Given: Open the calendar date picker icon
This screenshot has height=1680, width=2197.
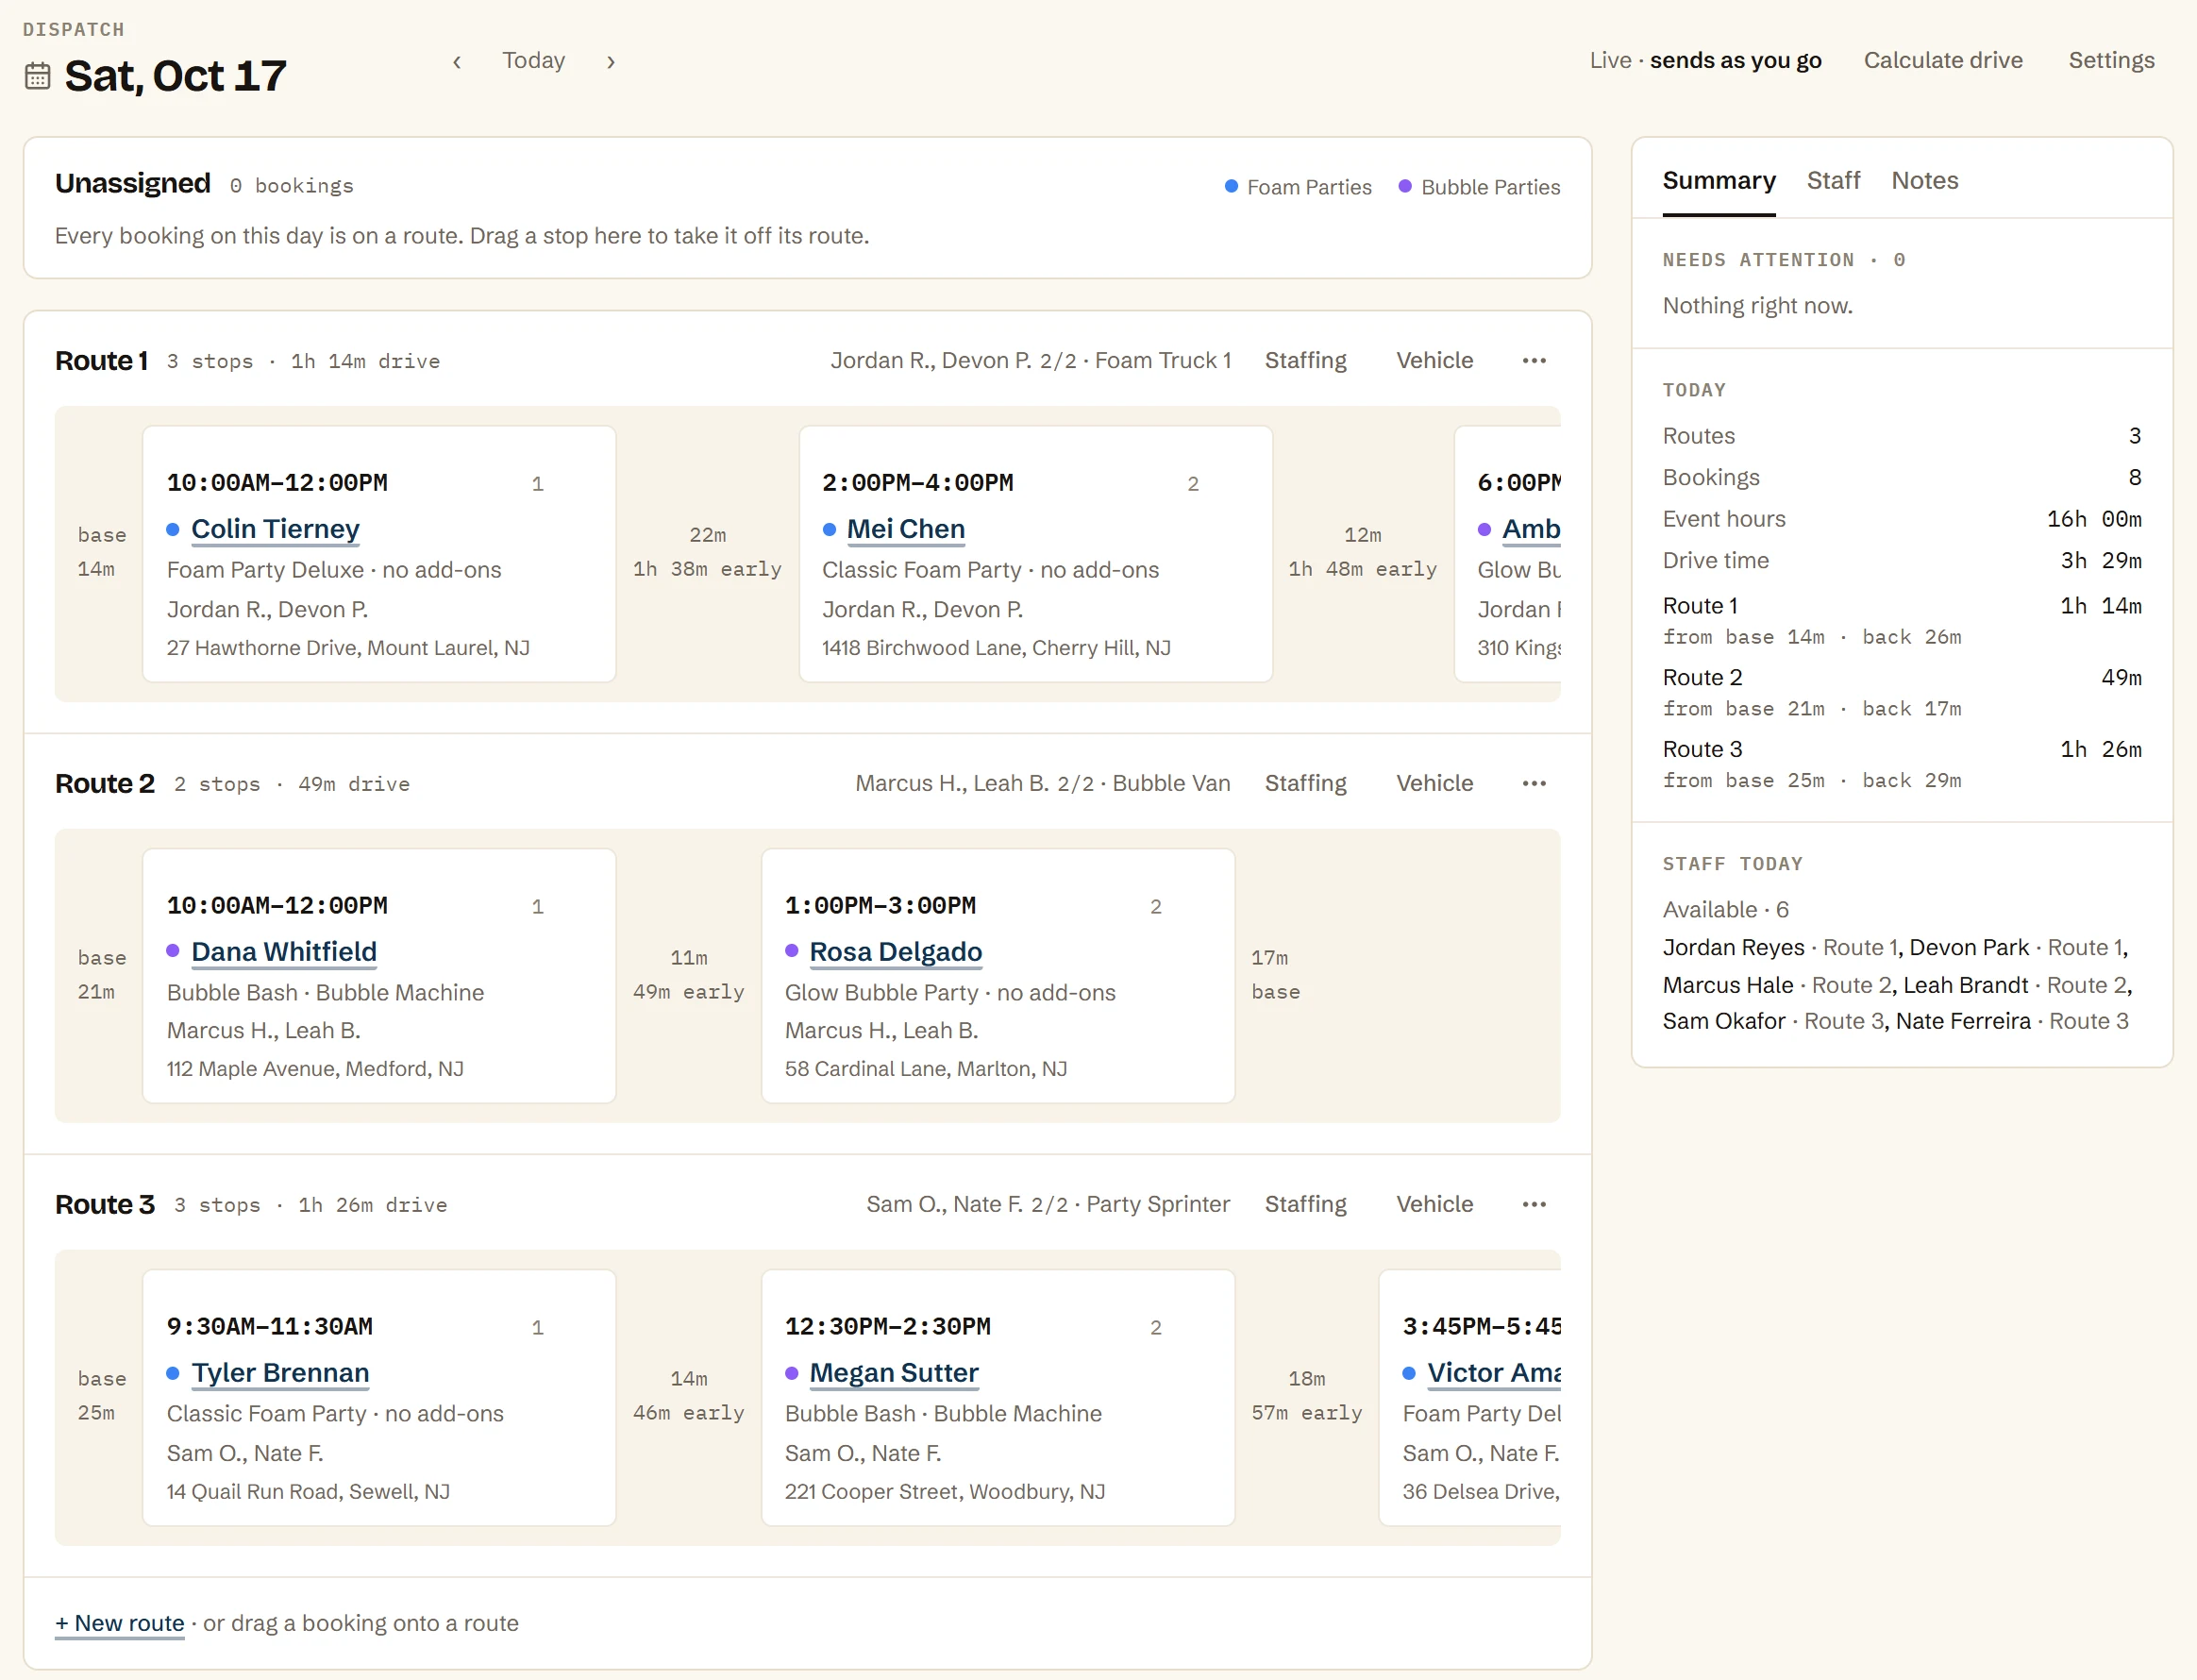Looking at the screenshot, I should click(37, 76).
